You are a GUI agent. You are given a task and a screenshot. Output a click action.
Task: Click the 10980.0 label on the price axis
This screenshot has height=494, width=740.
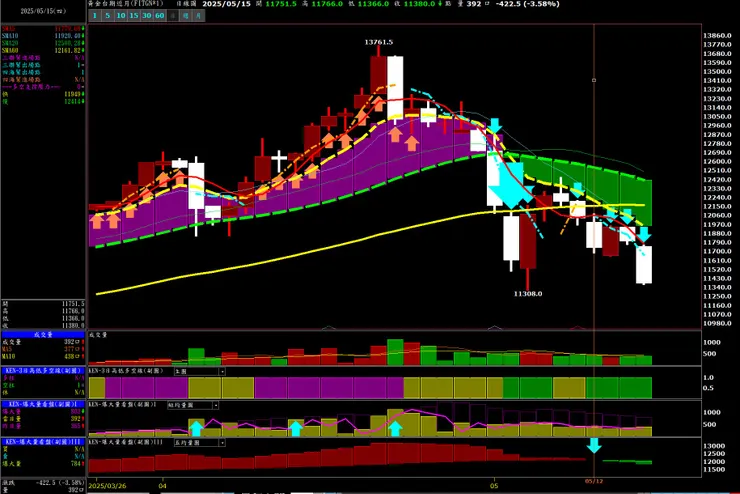pos(717,323)
